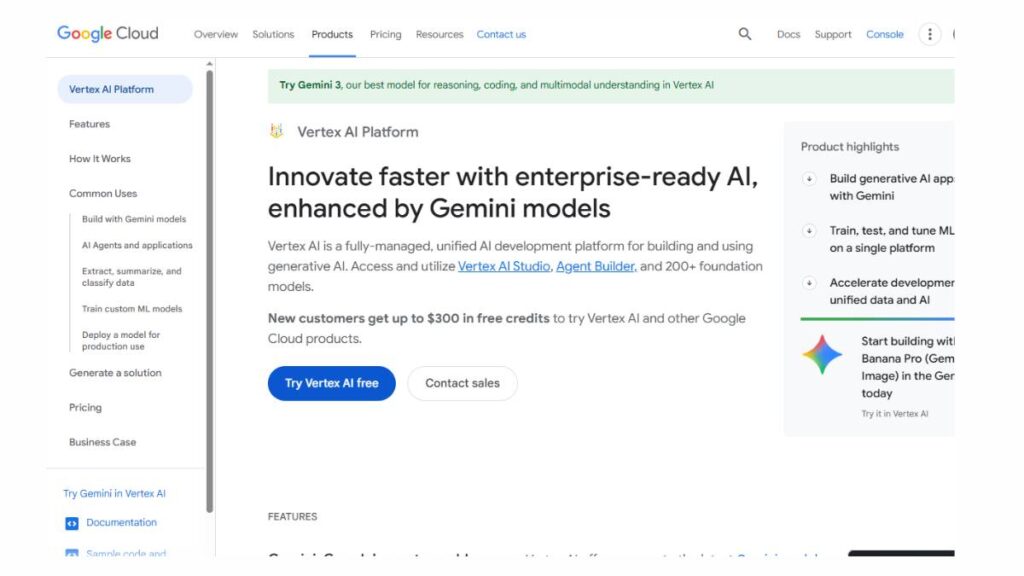Jump to How It Works section
This screenshot has width=1024, height=576.
(x=100, y=159)
